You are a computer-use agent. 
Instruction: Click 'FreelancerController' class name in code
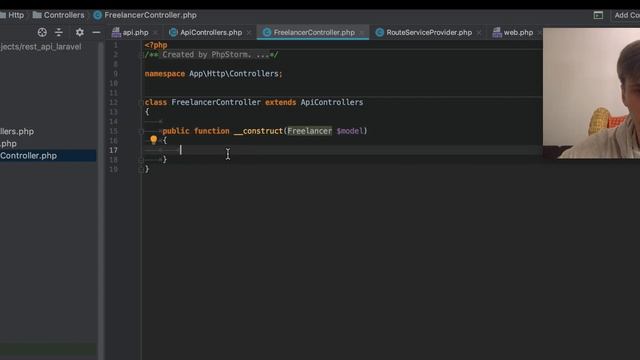coord(216,102)
